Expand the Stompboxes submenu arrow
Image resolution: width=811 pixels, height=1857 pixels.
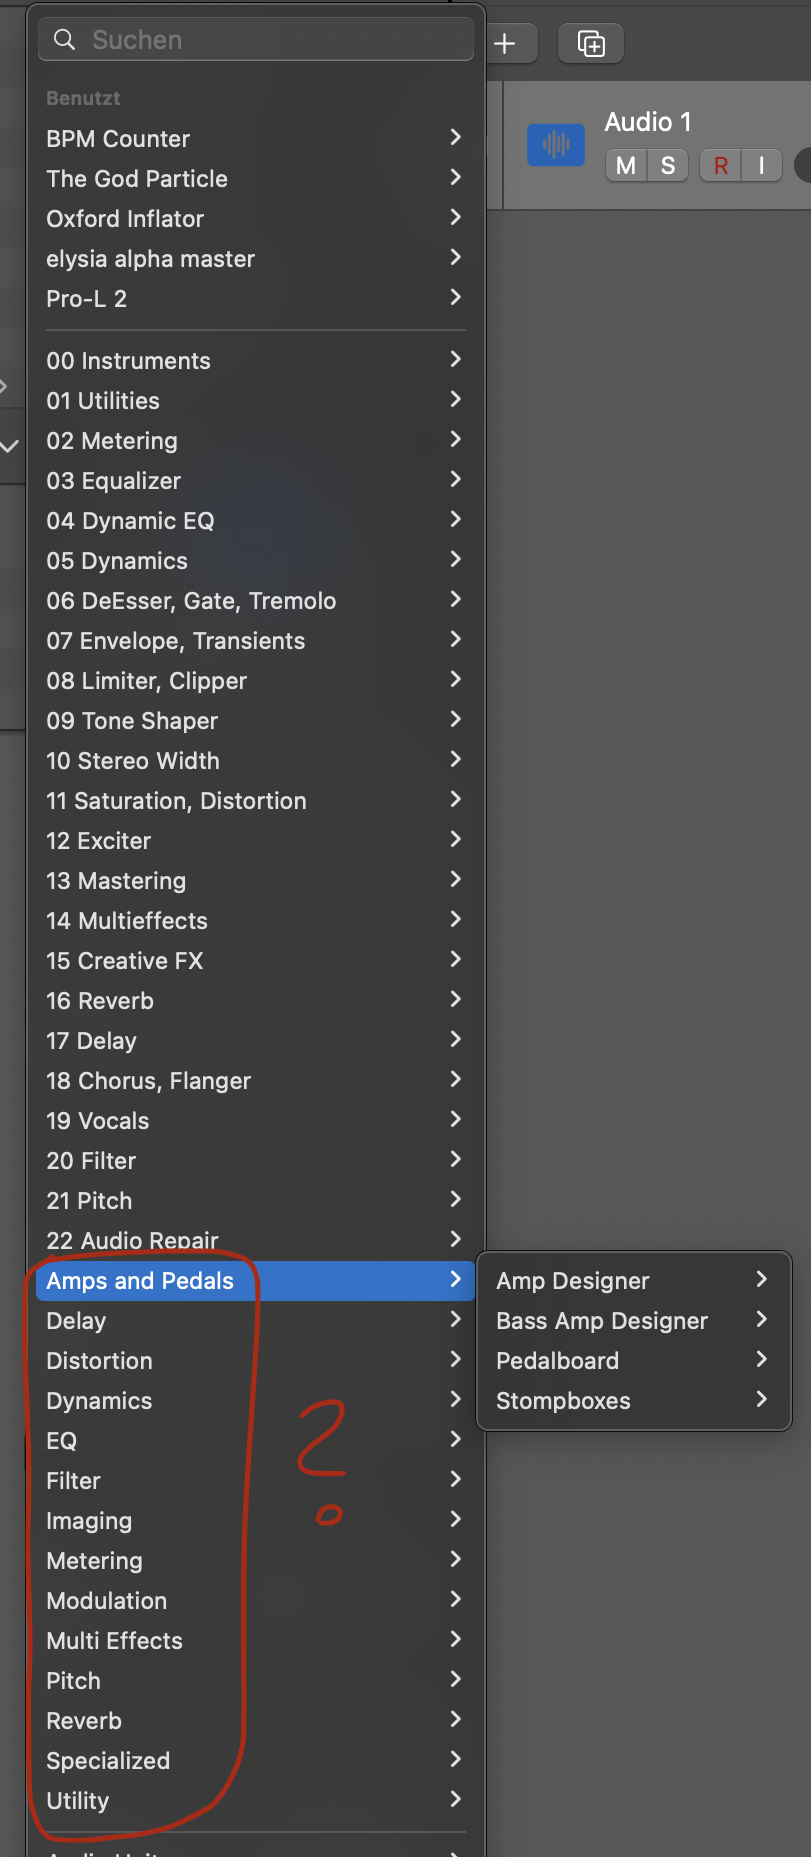[x=762, y=1399]
